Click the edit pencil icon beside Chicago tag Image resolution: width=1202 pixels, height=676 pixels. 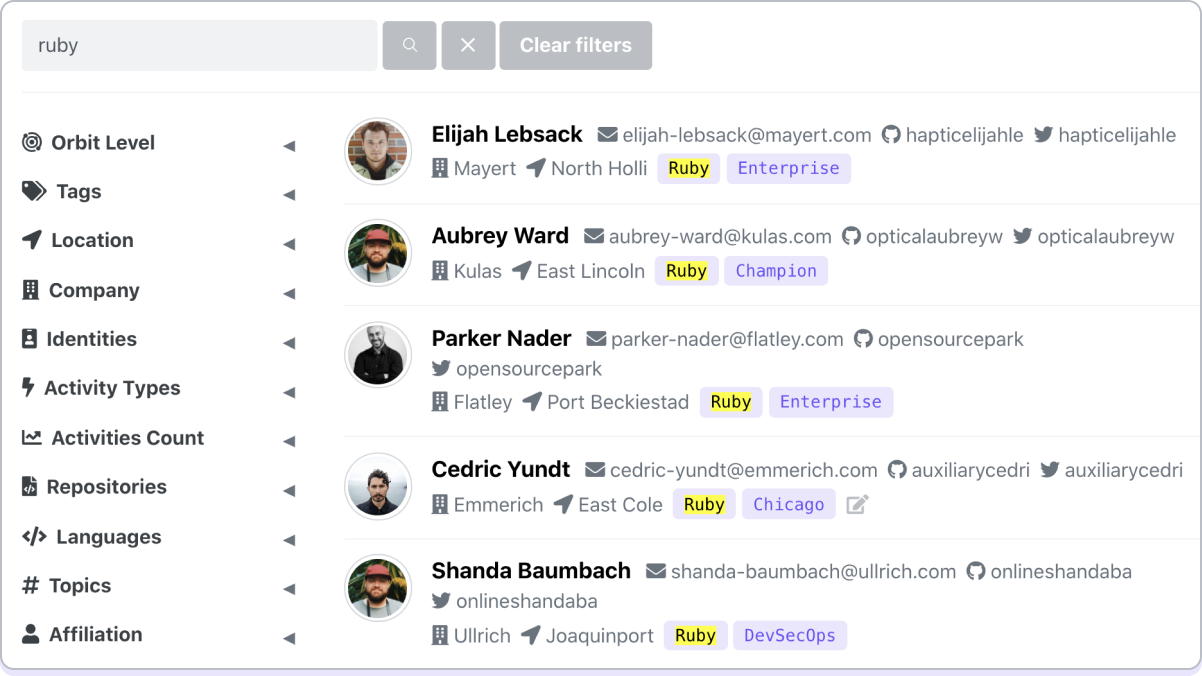856,505
